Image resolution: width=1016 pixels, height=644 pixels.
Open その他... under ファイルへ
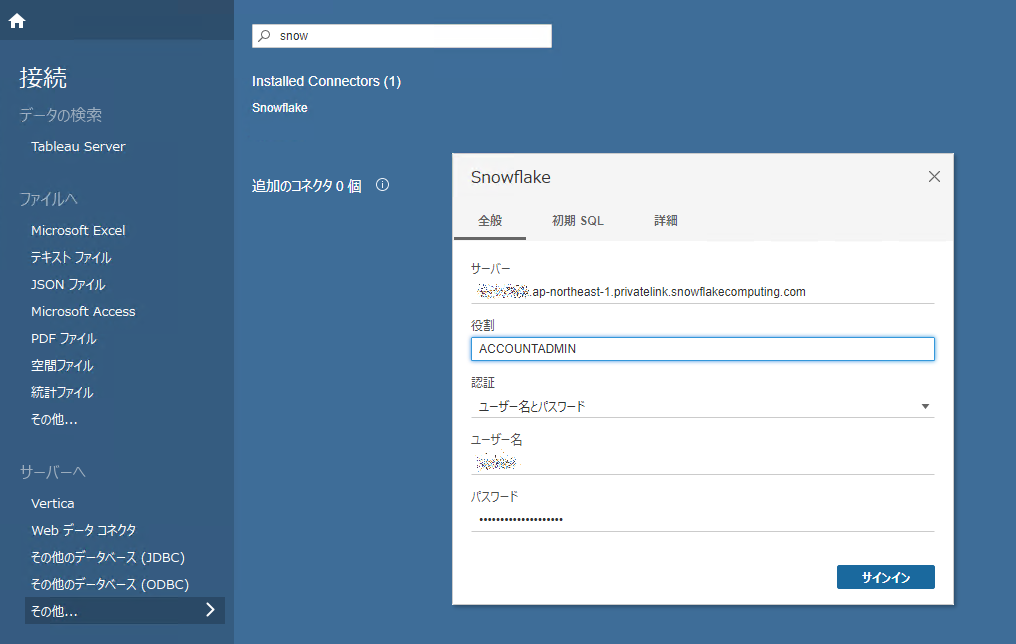point(54,419)
